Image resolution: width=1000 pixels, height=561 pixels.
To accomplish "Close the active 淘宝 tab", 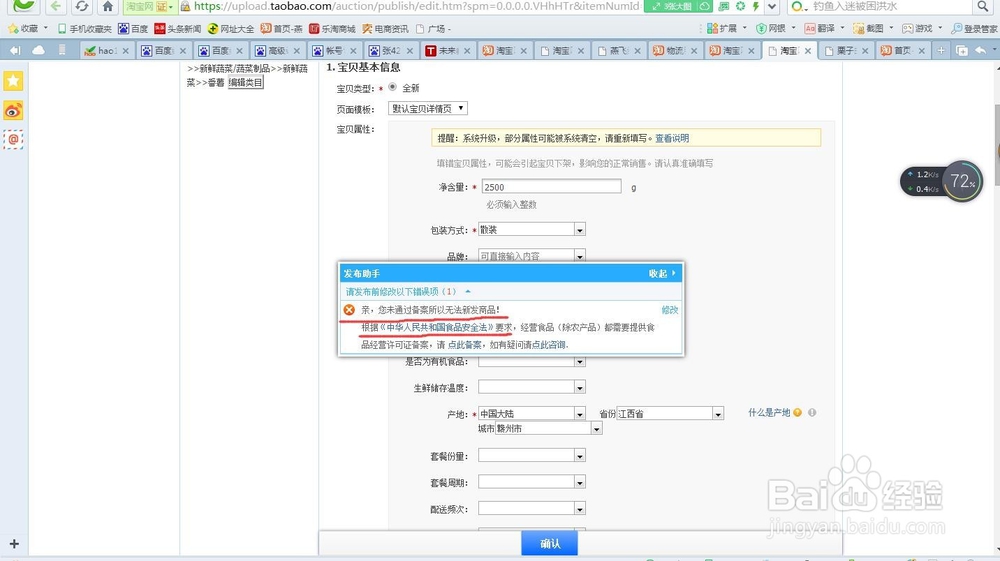I will 807,50.
